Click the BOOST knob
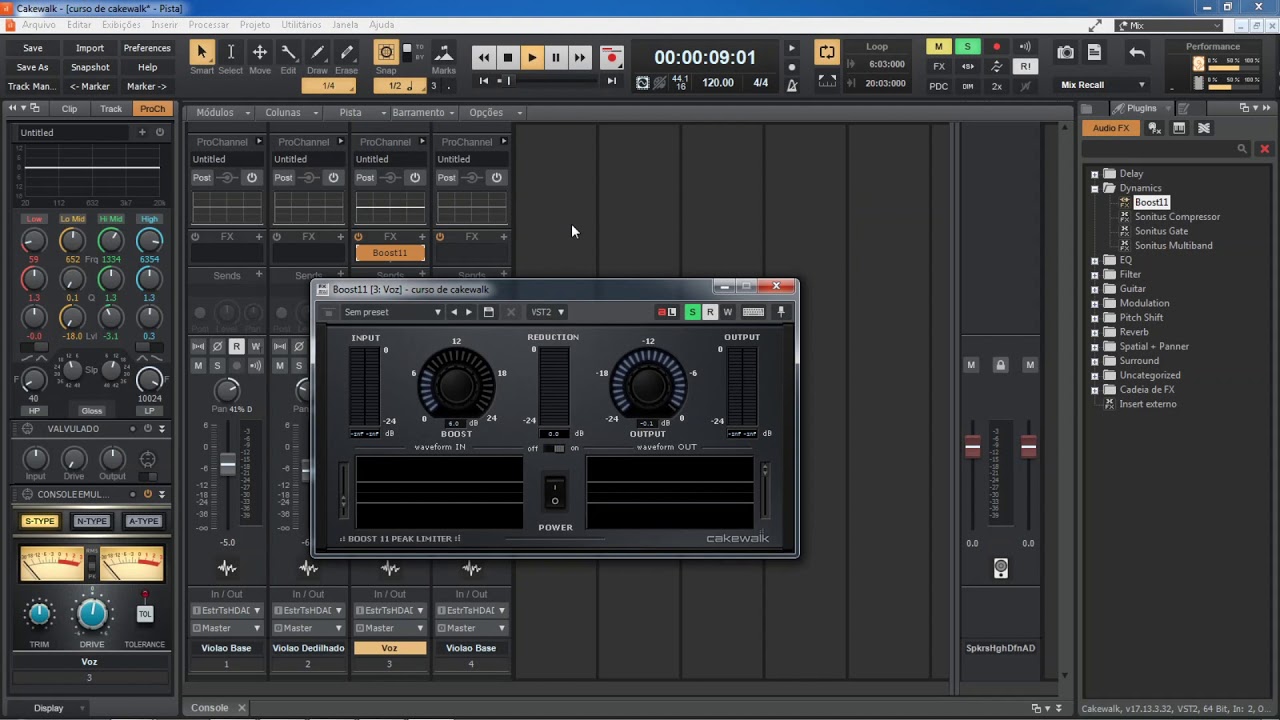 pyautogui.click(x=456, y=385)
